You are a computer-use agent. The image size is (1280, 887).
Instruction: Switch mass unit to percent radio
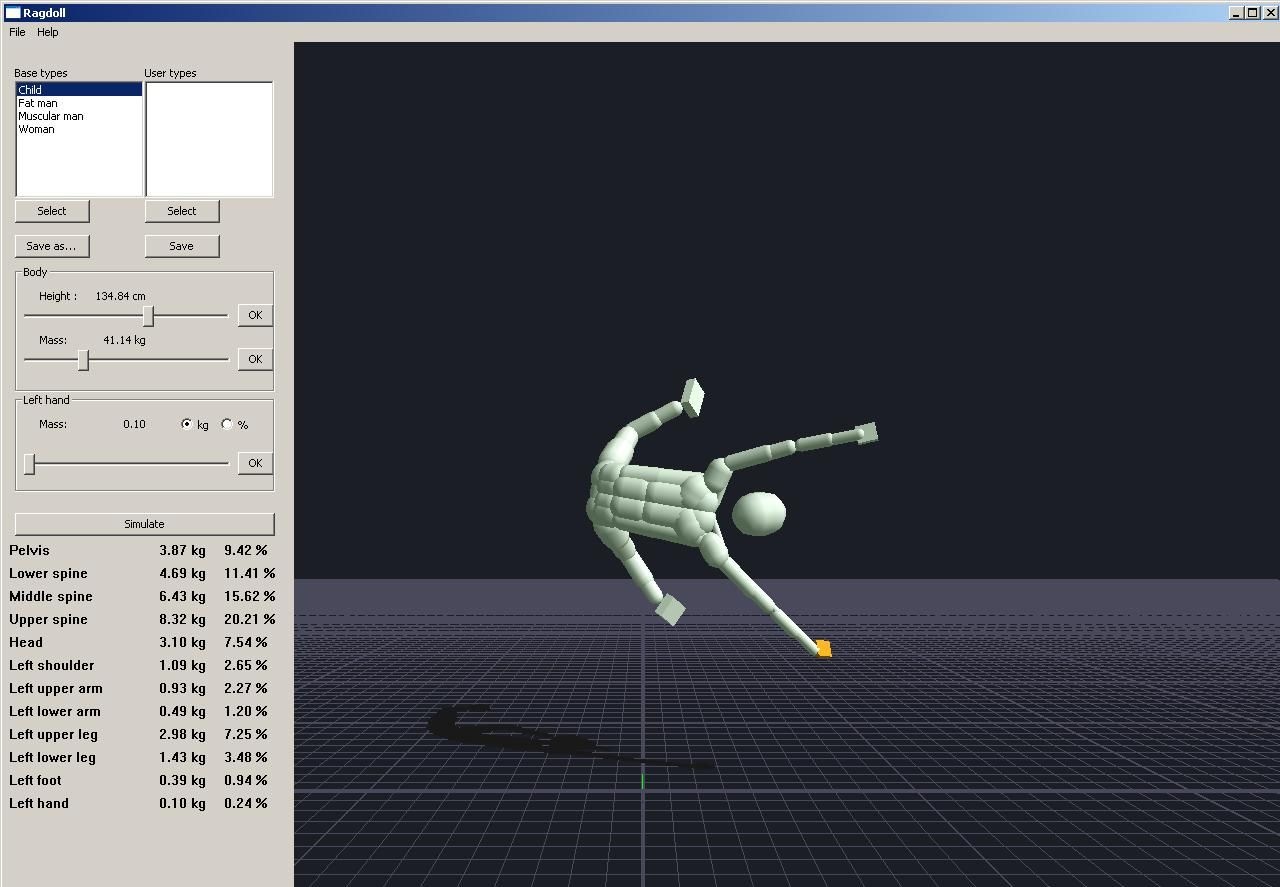coord(227,424)
